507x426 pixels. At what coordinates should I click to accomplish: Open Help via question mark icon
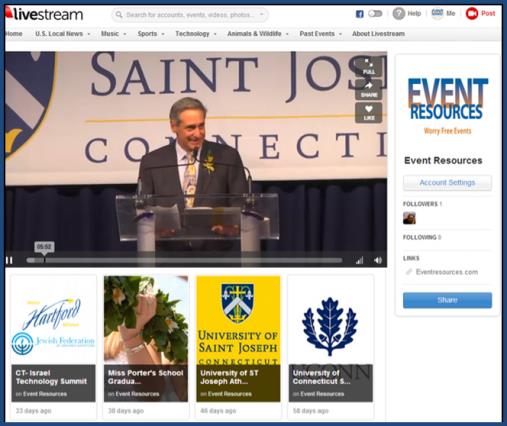coord(399,14)
